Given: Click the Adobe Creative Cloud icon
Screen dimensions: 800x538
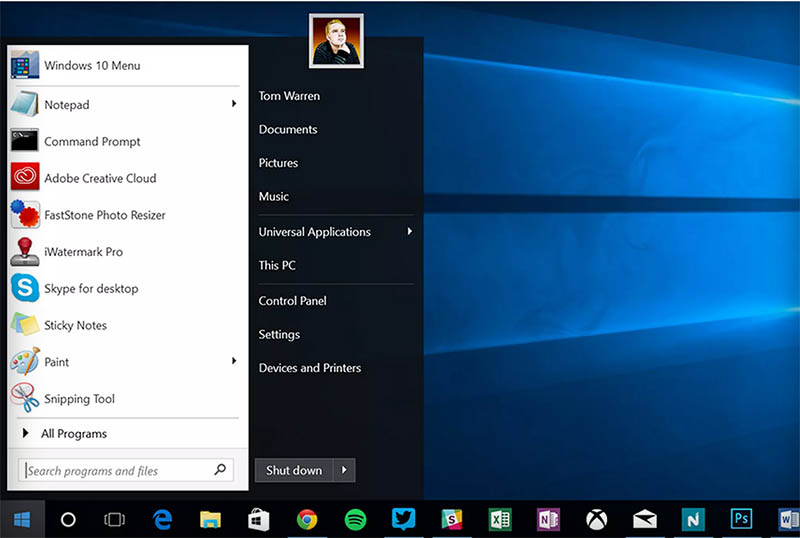Looking at the screenshot, I should pos(24,177).
